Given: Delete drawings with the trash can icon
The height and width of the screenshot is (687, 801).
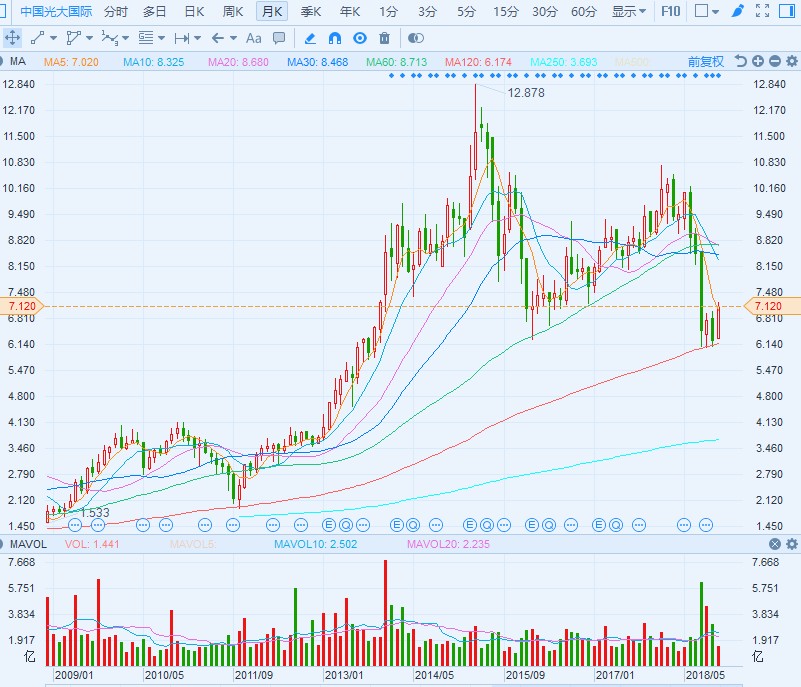Looking at the screenshot, I should (x=384, y=38).
